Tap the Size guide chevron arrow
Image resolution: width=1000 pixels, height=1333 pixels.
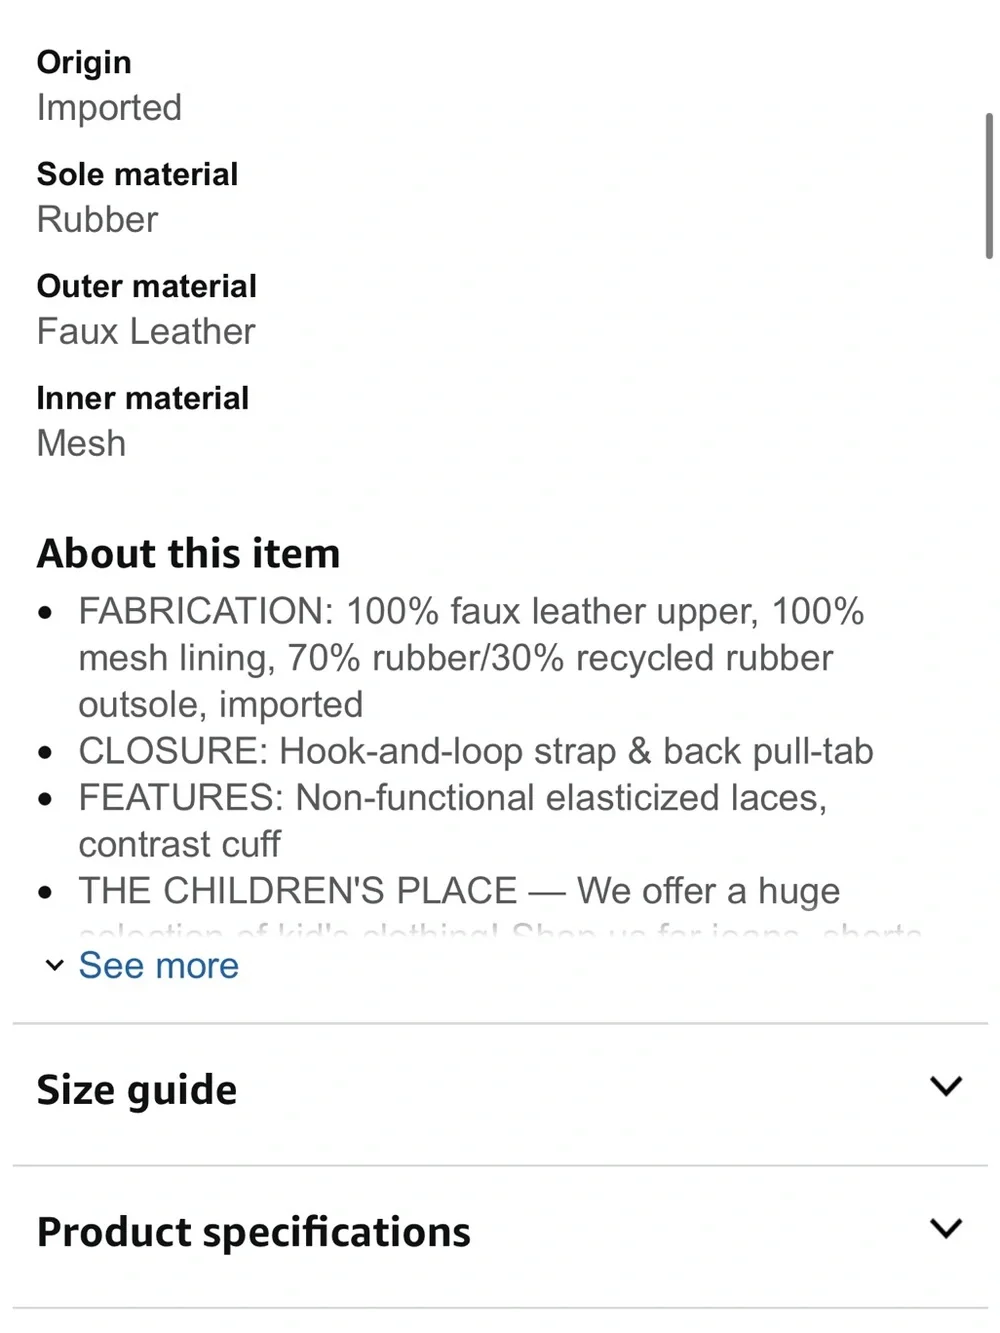click(x=945, y=1086)
